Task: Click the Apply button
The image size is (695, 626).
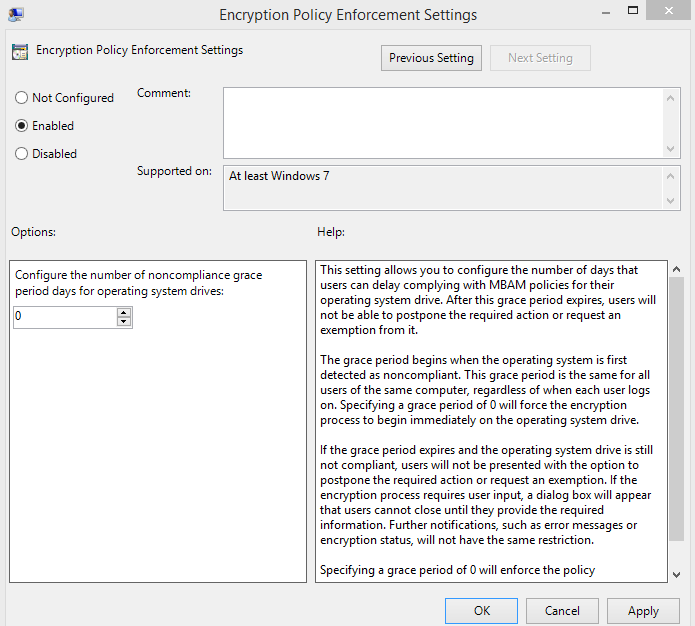Action: pos(643,611)
